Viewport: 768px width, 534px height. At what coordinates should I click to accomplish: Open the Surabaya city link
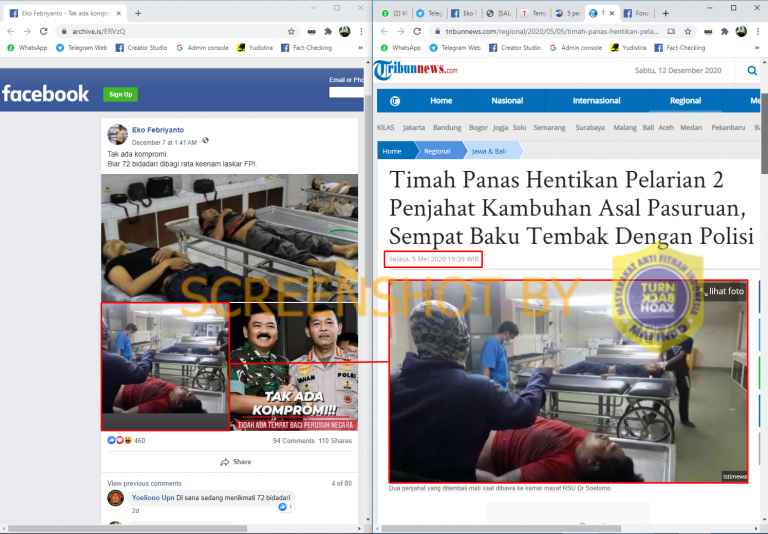[590, 127]
